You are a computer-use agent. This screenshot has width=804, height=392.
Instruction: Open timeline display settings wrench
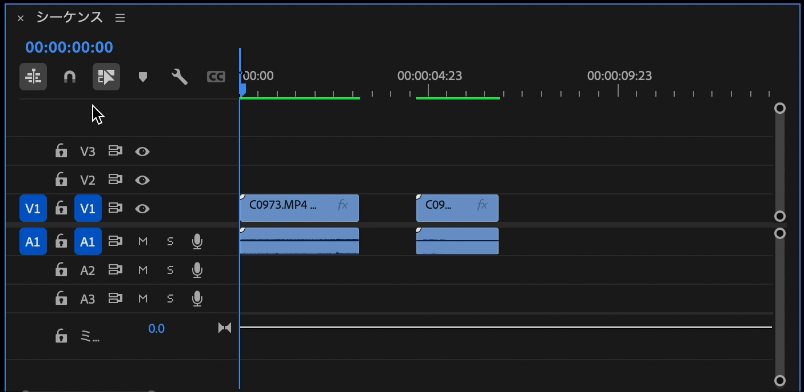[179, 77]
